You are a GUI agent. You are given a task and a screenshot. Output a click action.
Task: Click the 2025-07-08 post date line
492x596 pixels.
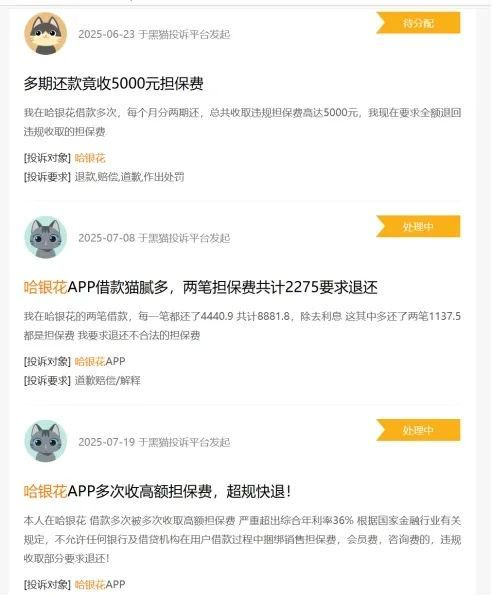[154, 238]
